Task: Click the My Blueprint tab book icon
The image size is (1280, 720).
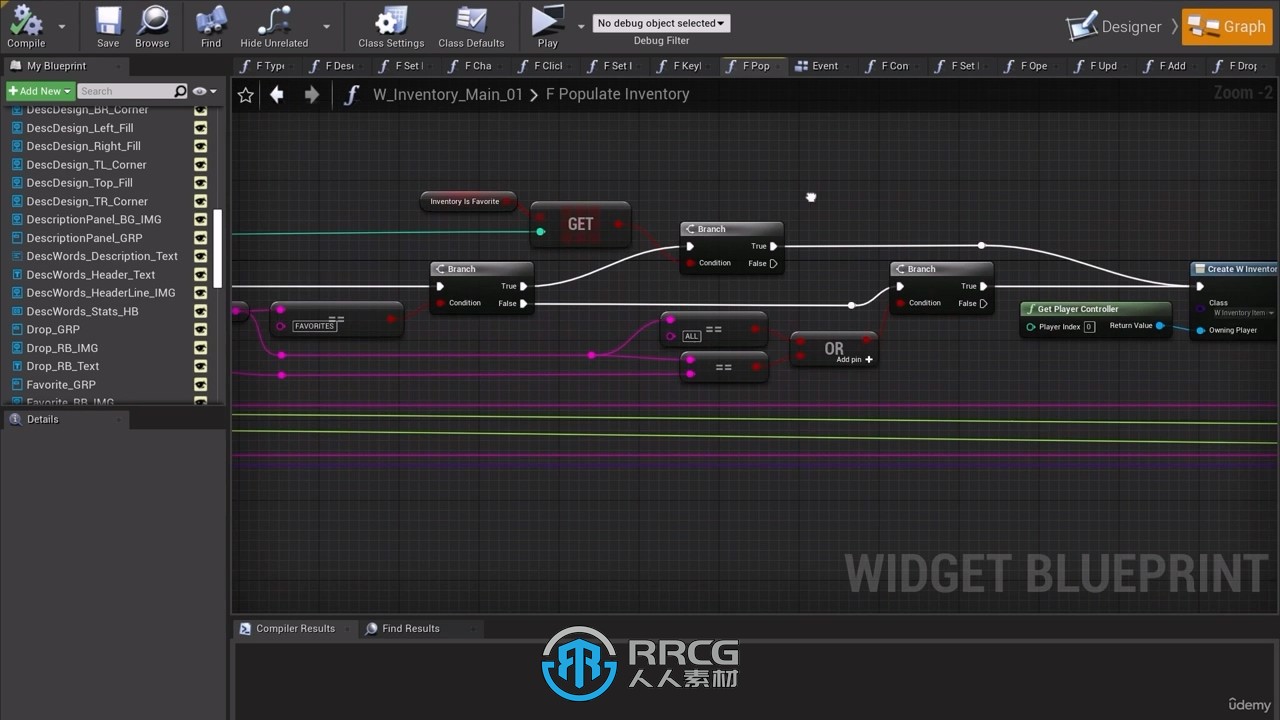Action: point(15,66)
